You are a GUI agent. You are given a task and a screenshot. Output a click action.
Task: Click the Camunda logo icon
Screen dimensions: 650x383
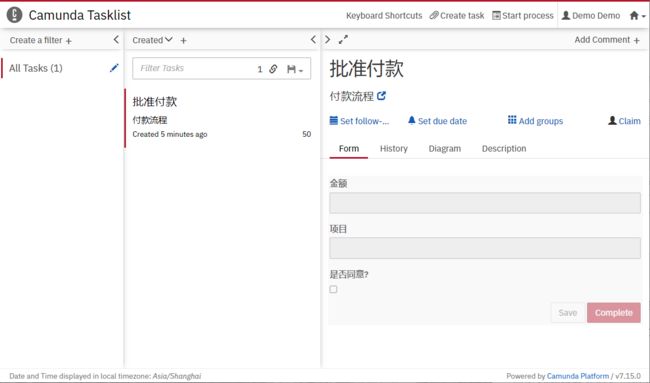pyautogui.click(x=15, y=15)
